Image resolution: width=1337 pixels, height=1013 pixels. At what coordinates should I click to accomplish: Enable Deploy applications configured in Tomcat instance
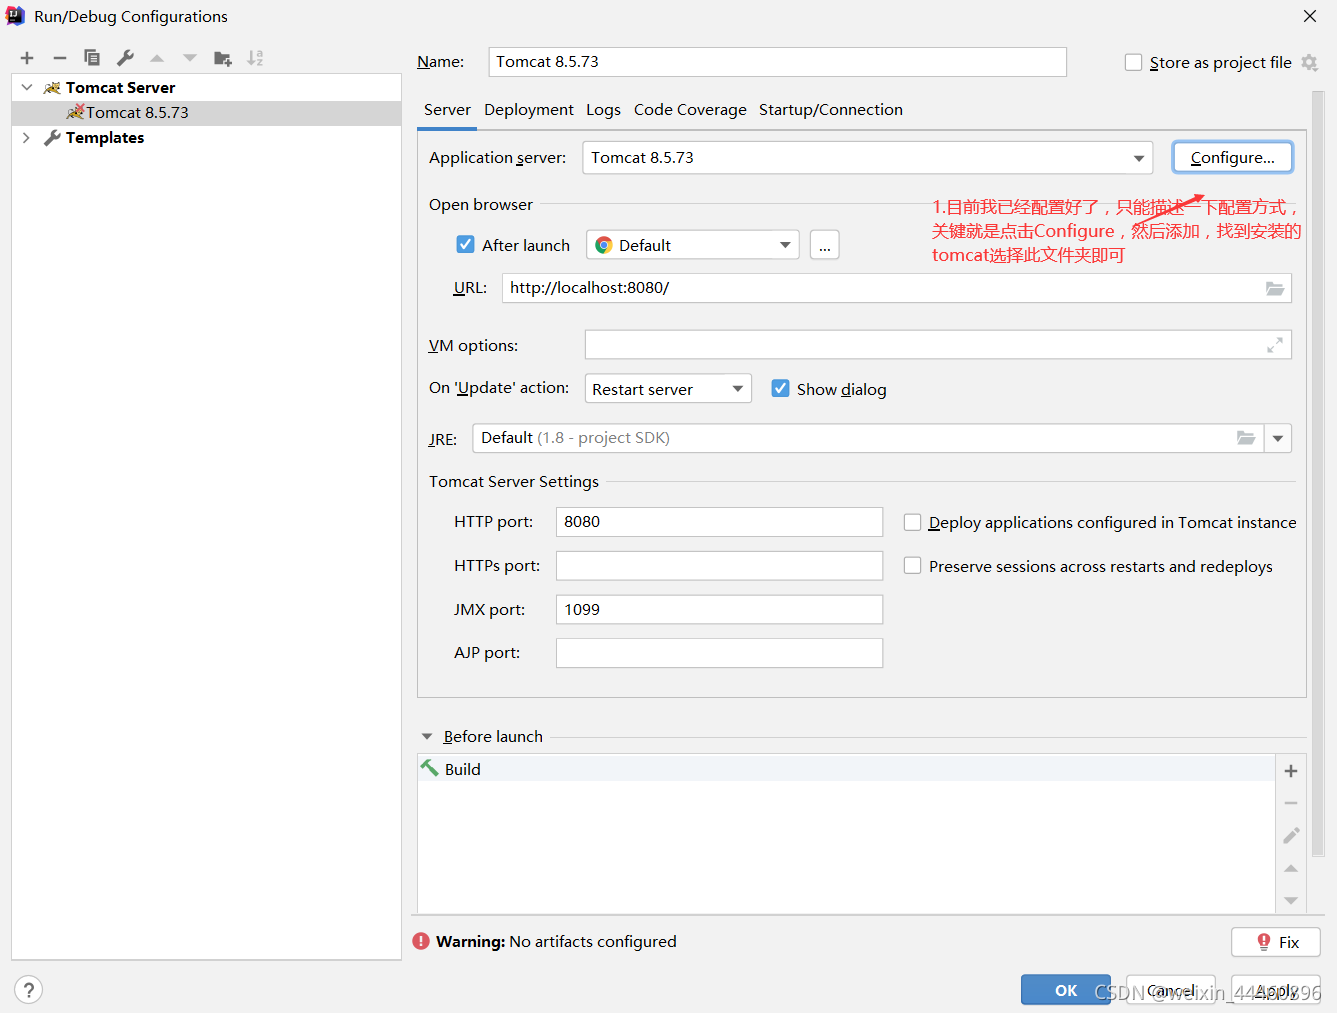(912, 522)
